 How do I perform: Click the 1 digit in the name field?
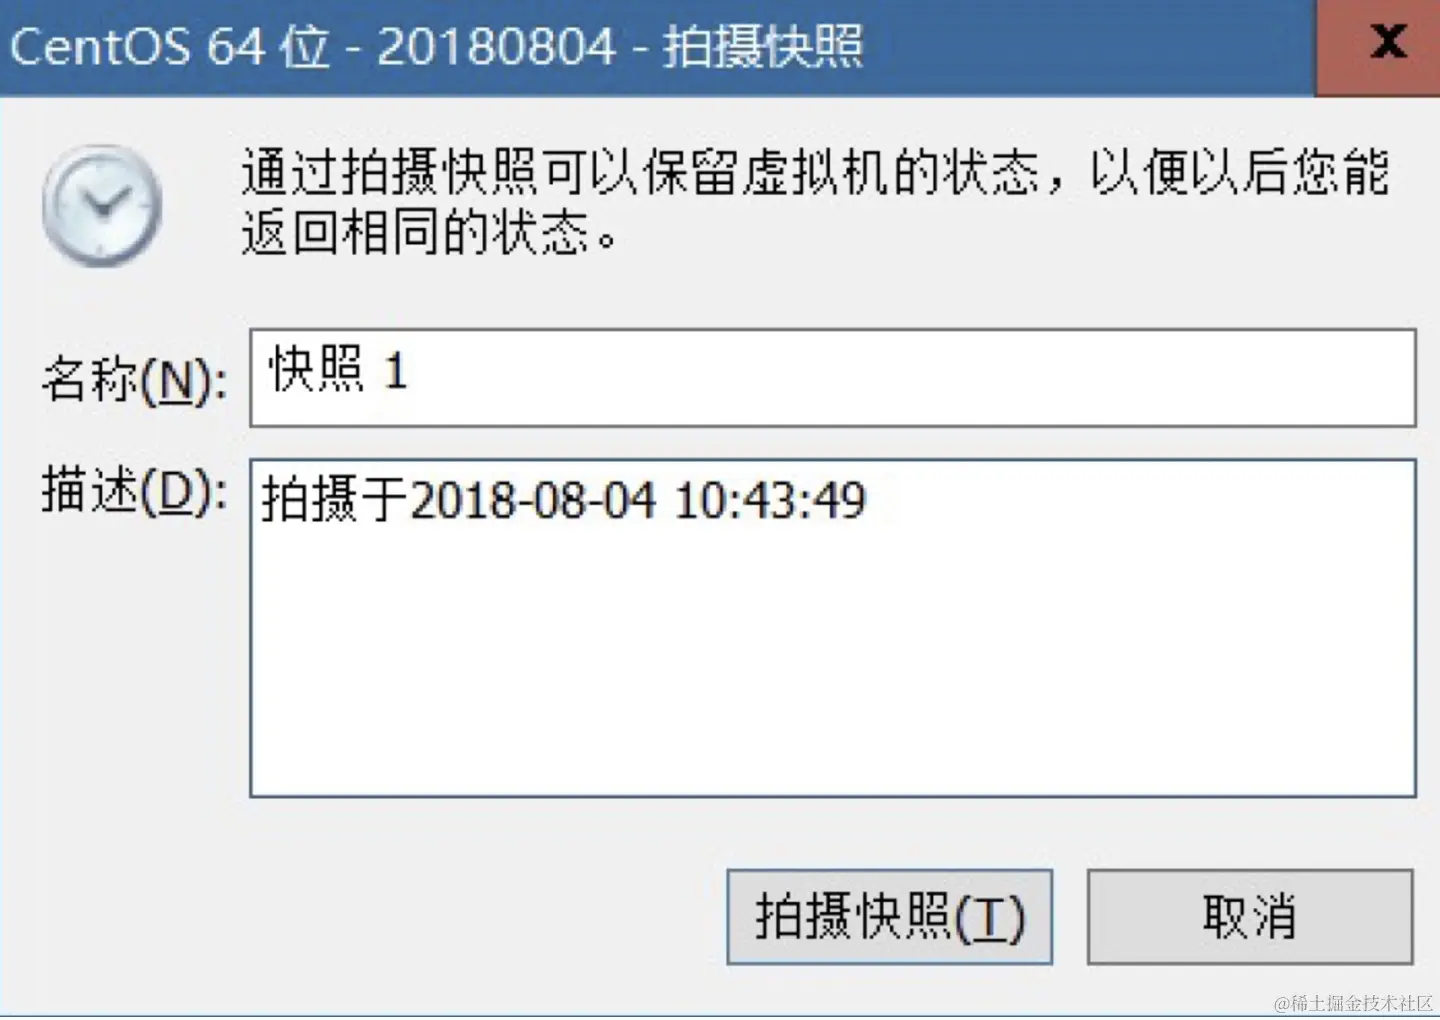(x=396, y=371)
